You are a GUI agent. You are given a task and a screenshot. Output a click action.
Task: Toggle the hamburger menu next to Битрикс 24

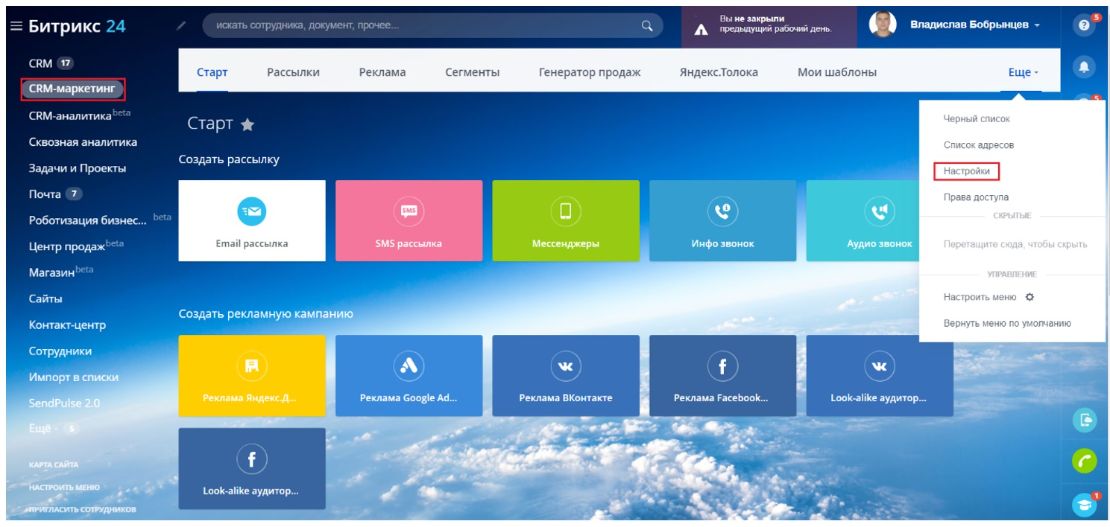tap(16, 26)
